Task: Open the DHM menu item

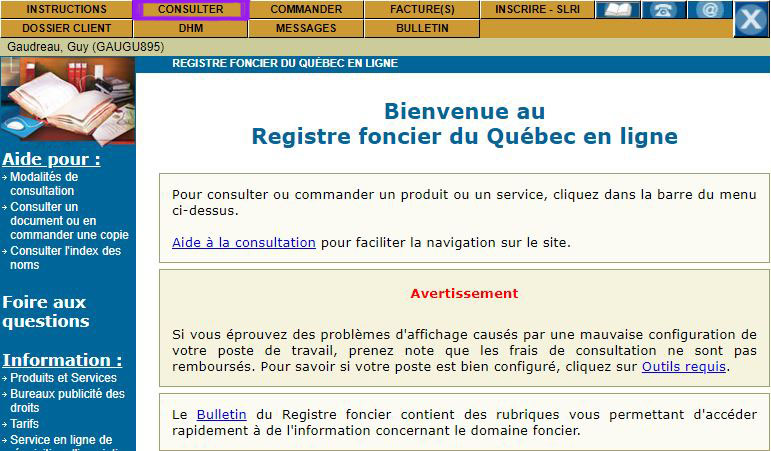Action: (191, 29)
